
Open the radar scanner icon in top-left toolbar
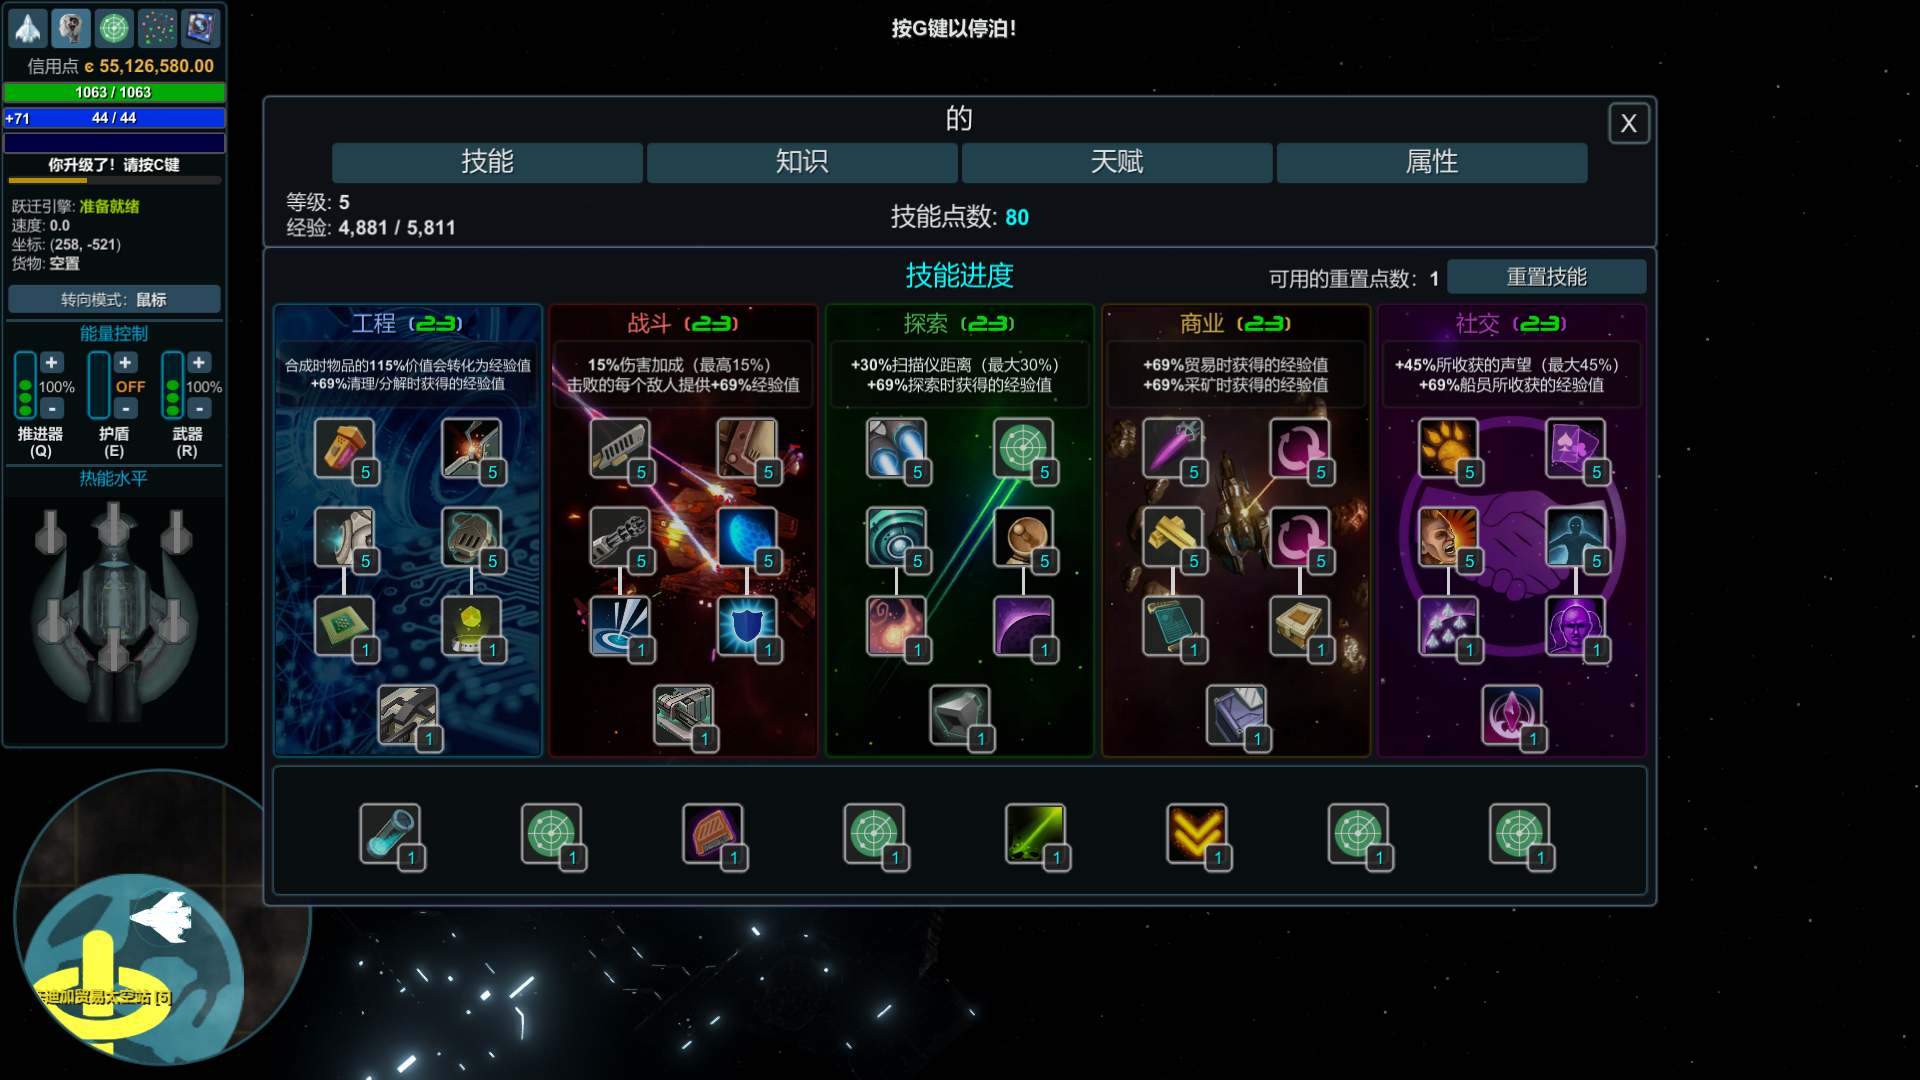114,28
